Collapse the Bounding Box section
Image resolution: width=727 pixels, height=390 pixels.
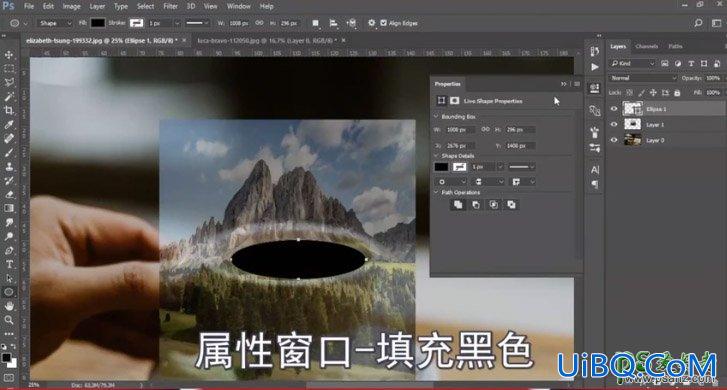(x=436, y=116)
